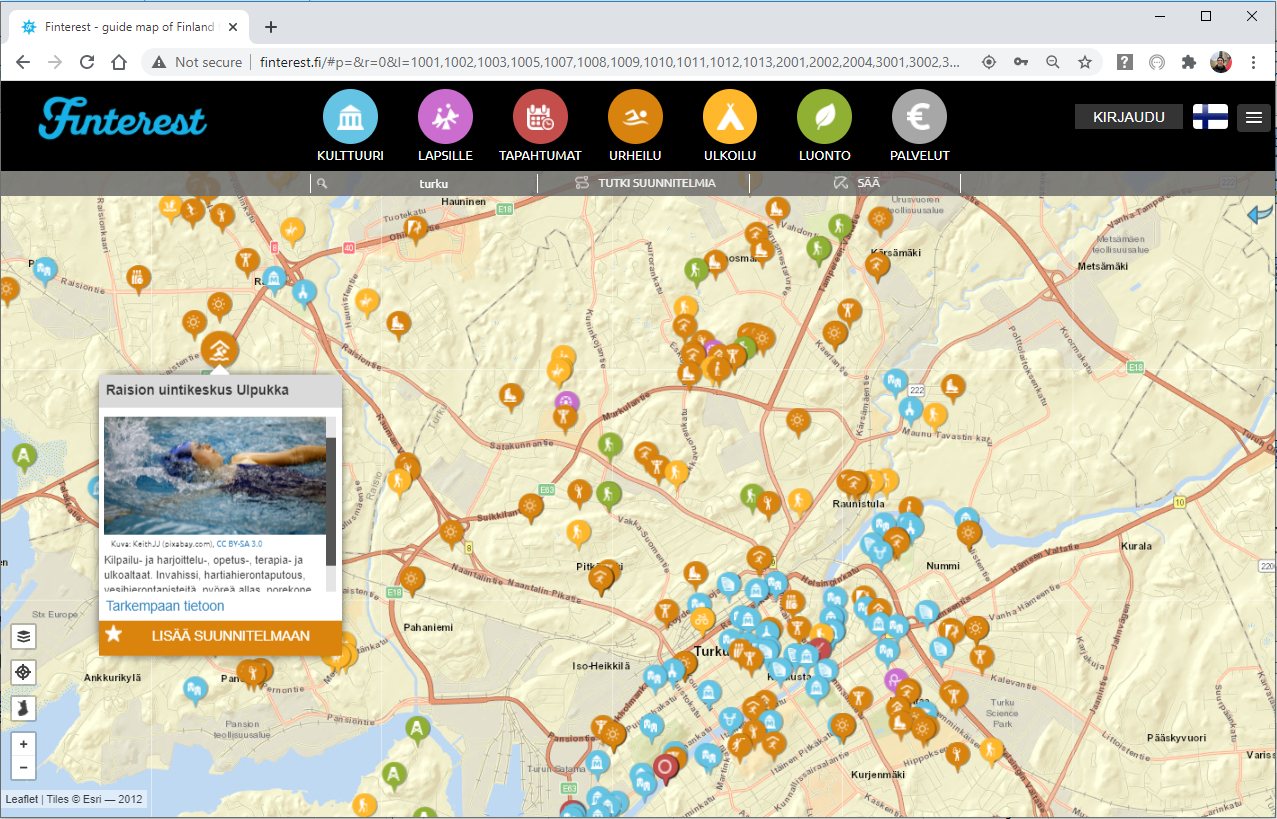Zoom in the map with plus

(x=24, y=744)
